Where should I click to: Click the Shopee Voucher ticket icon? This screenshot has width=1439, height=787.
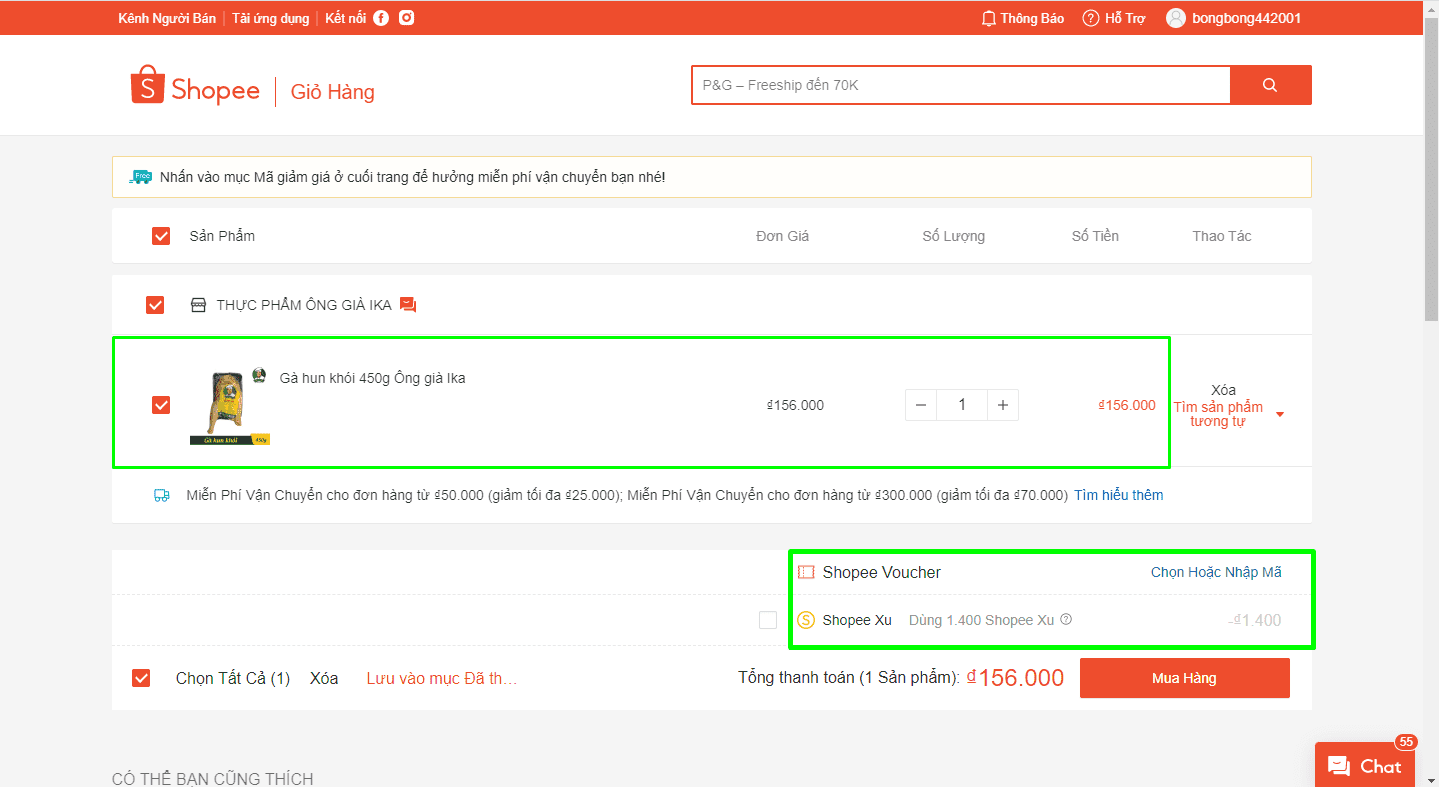pos(806,572)
